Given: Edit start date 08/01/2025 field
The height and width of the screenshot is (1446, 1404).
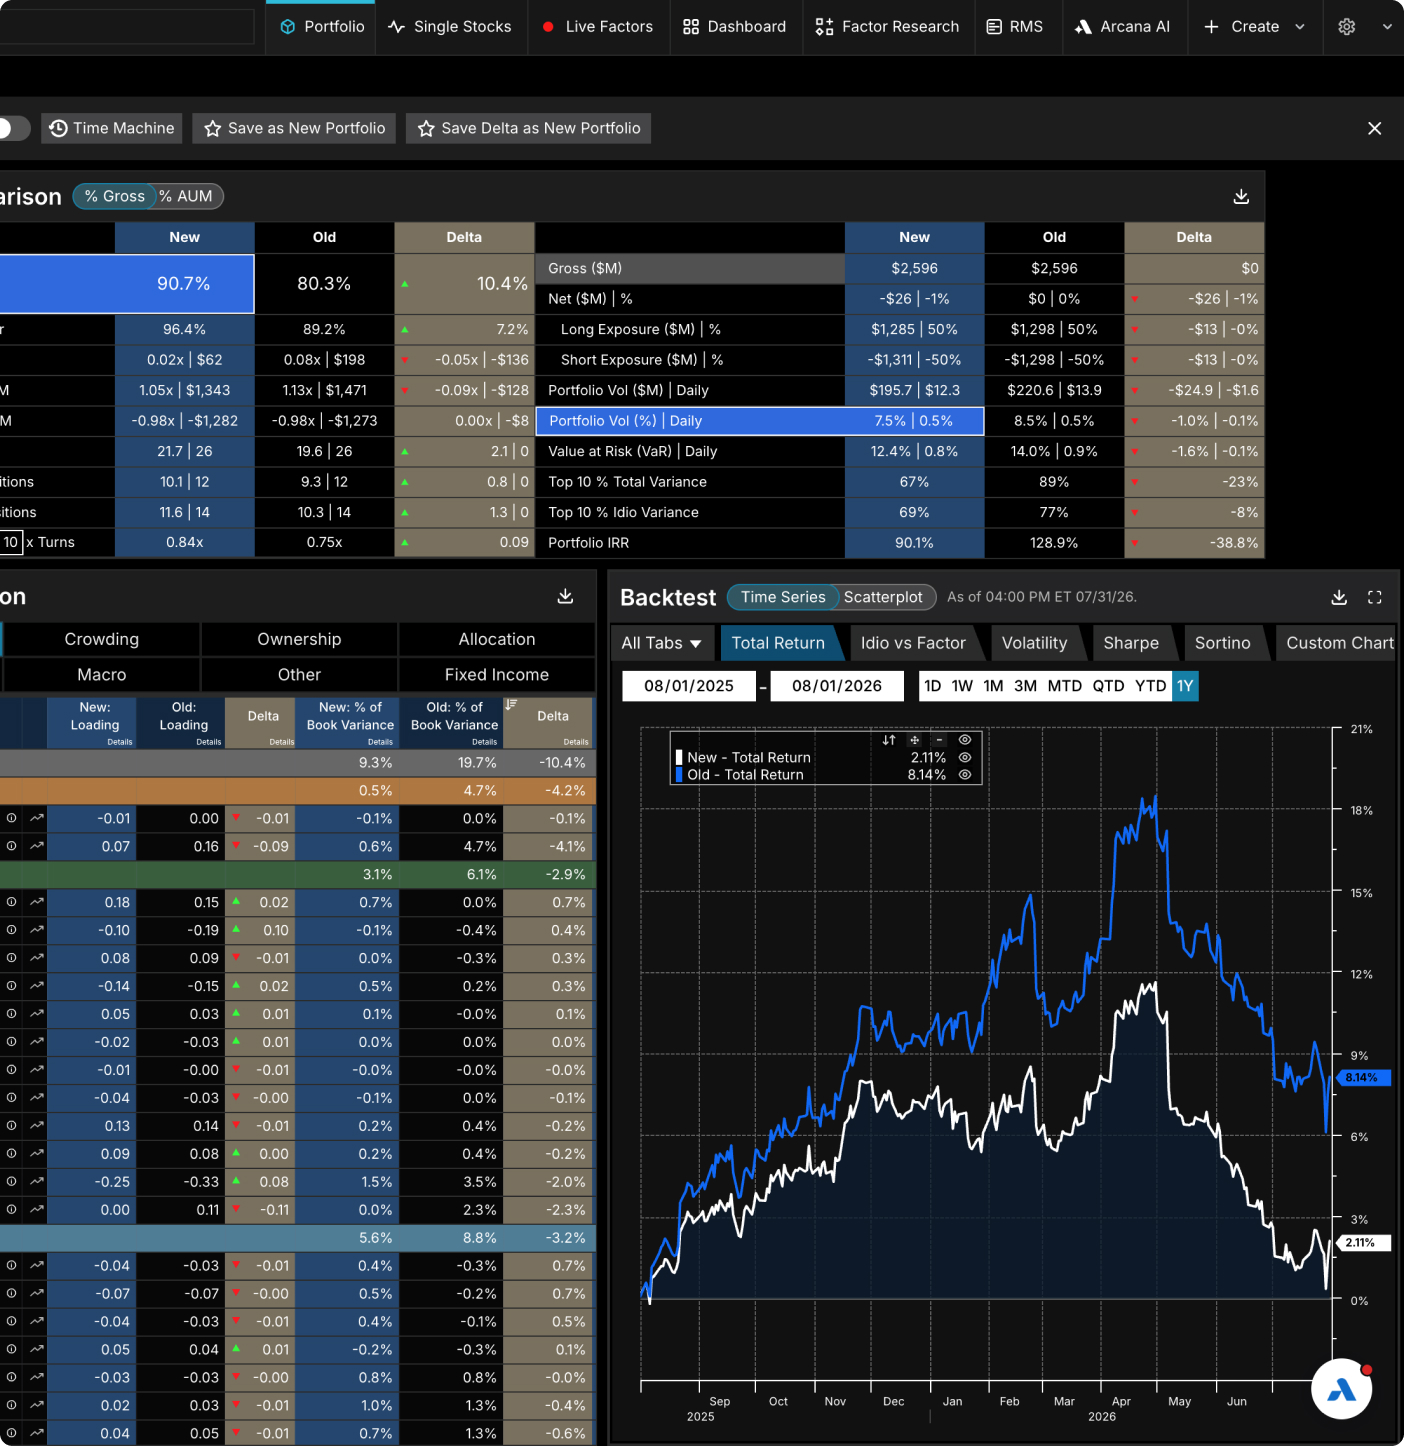Looking at the screenshot, I should [x=689, y=686].
